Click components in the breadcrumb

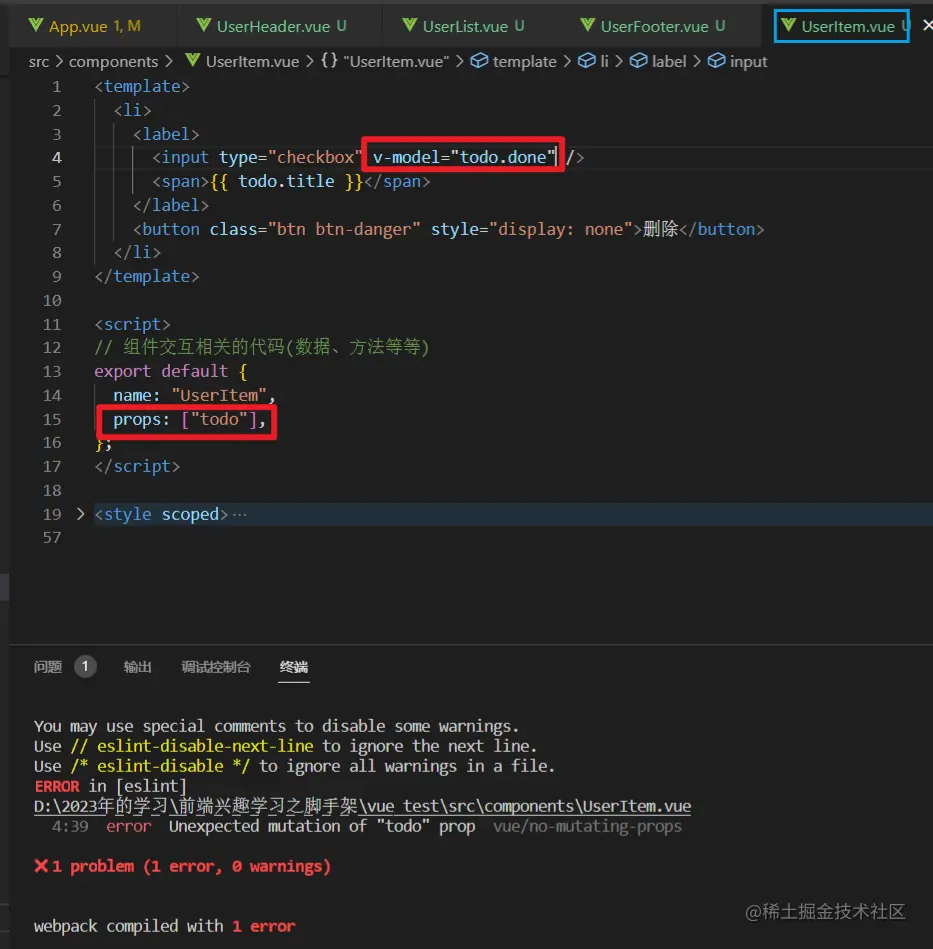[113, 62]
